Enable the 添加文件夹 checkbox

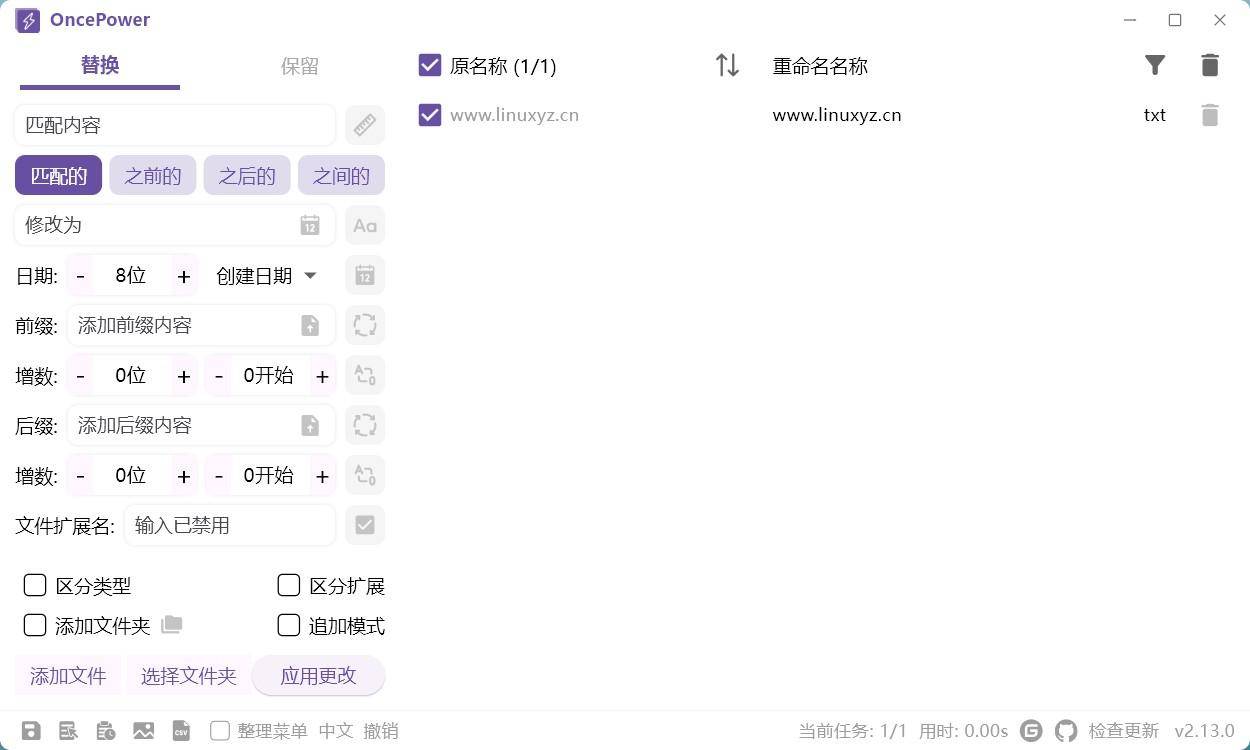pyautogui.click(x=35, y=625)
